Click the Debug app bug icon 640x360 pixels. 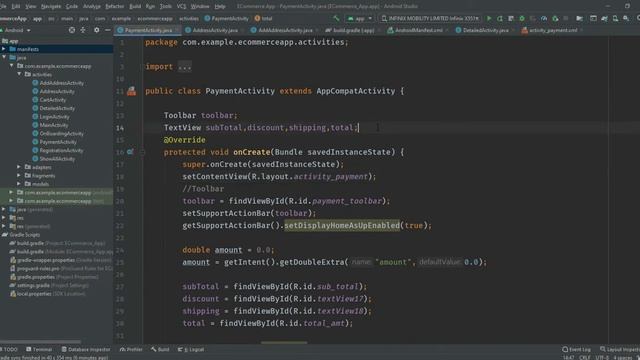click(x=522, y=18)
